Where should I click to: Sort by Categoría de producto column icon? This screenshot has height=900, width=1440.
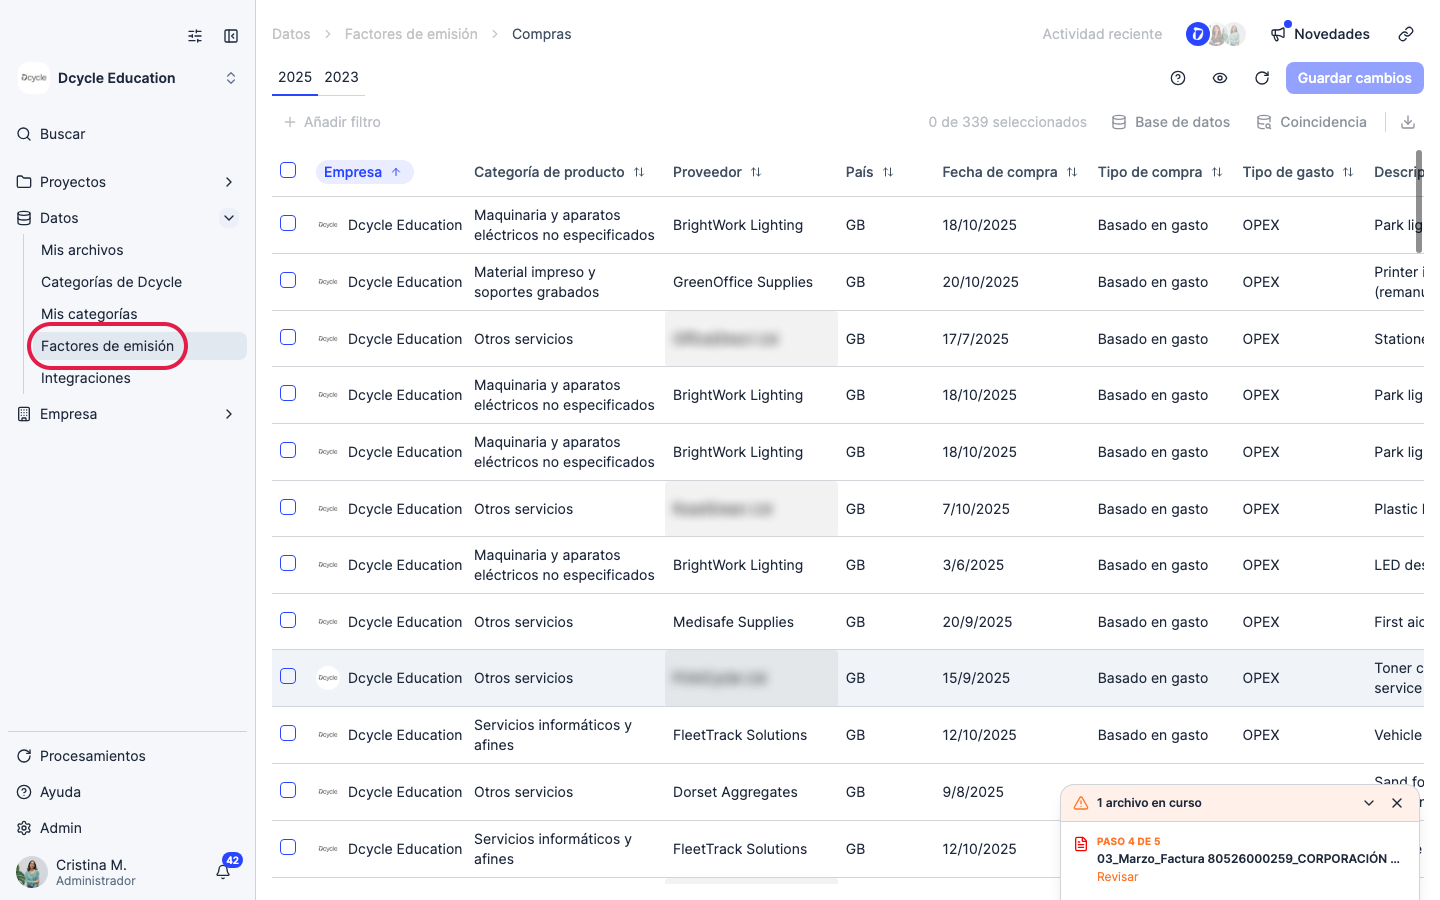coord(639,172)
